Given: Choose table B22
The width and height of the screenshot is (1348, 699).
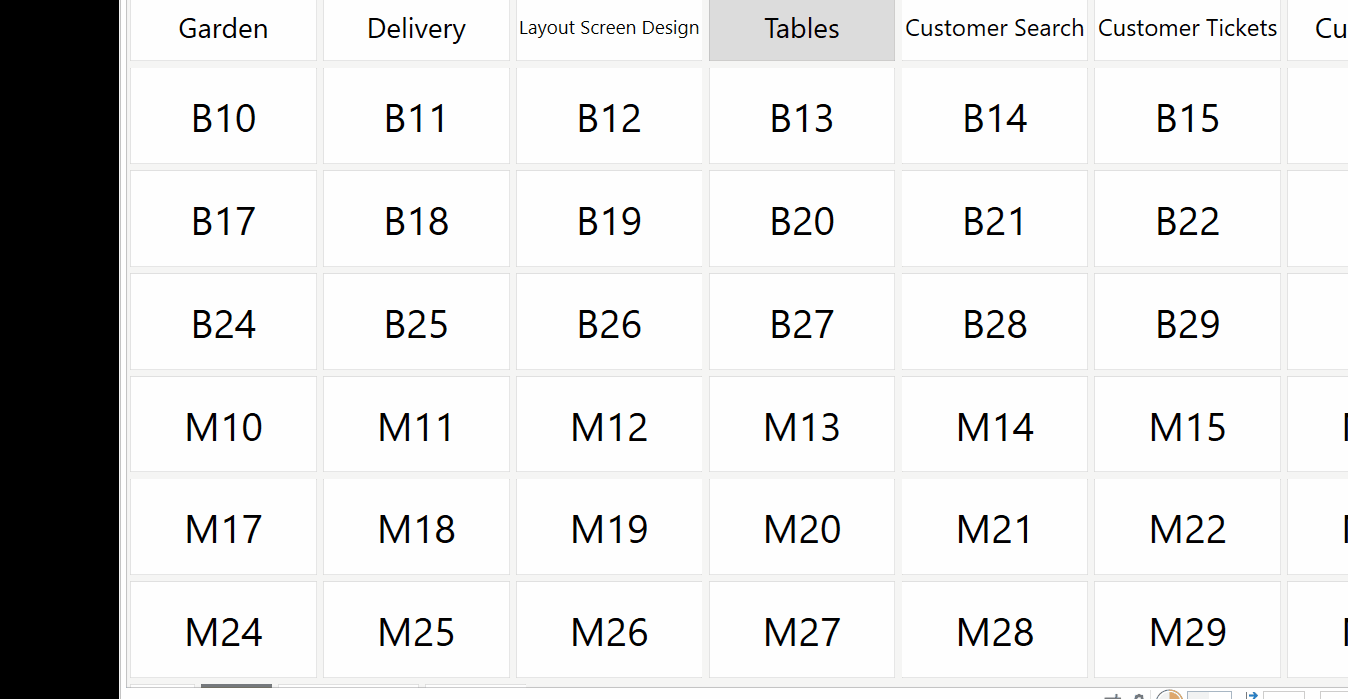Looking at the screenshot, I should pyautogui.click(x=1187, y=219).
